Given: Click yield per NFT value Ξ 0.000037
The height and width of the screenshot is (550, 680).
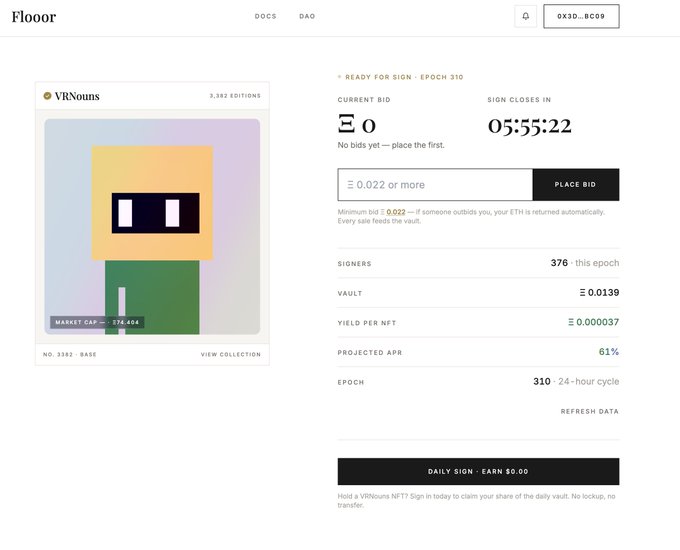Looking at the screenshot, I should (x=593, y=322).
